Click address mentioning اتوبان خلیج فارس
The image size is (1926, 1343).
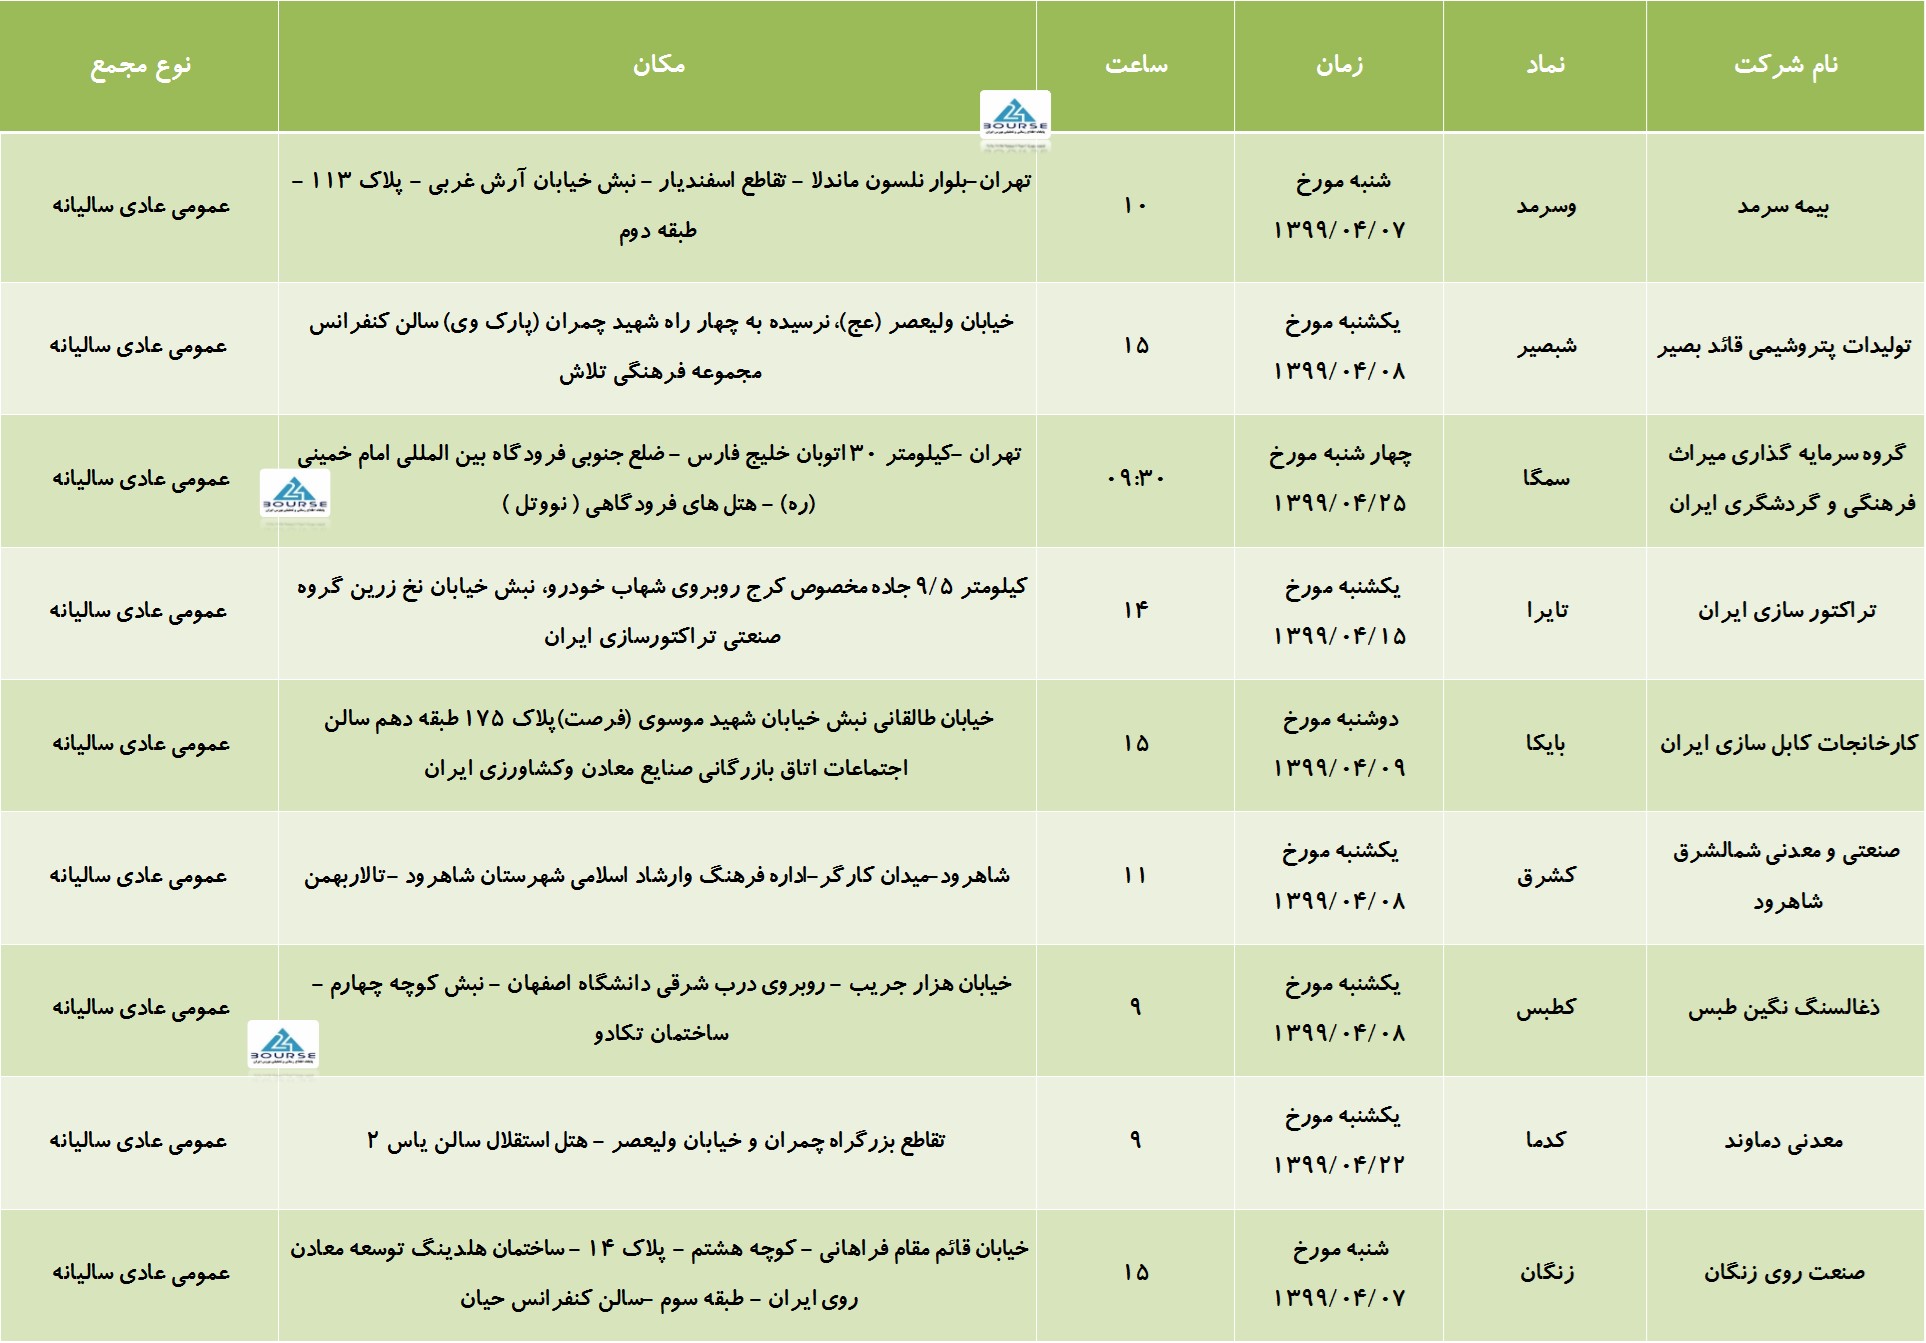coord(660,478)
